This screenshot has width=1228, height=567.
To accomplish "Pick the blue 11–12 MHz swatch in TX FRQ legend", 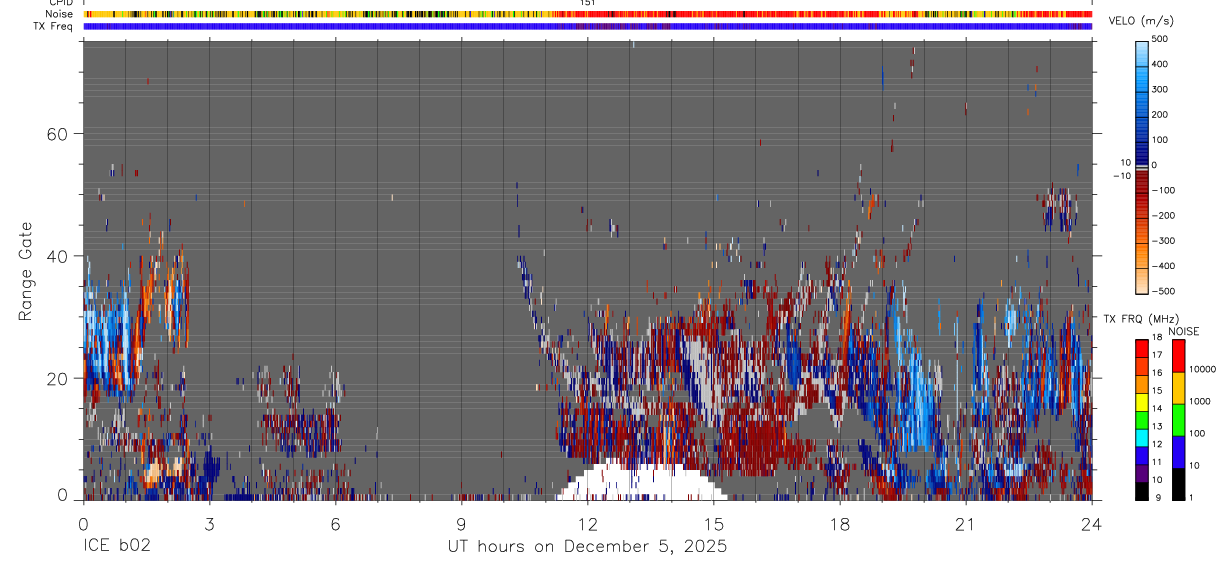I will [x=1142, y=456].
